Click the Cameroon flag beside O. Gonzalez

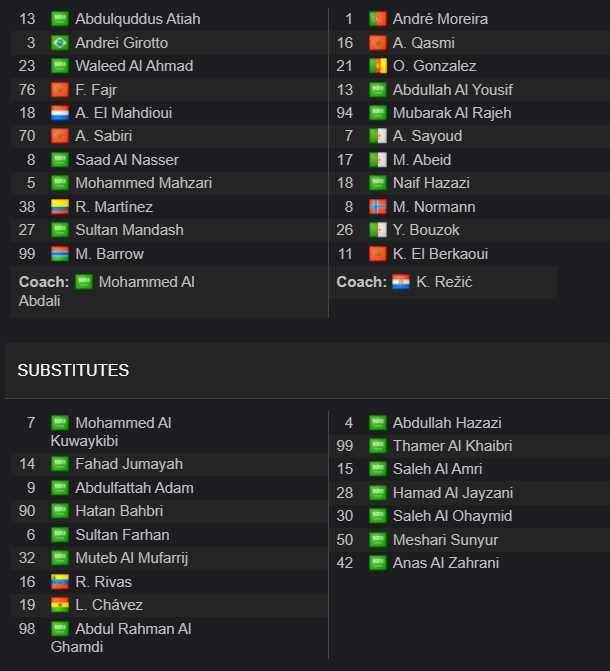click(x=378, y=66)
